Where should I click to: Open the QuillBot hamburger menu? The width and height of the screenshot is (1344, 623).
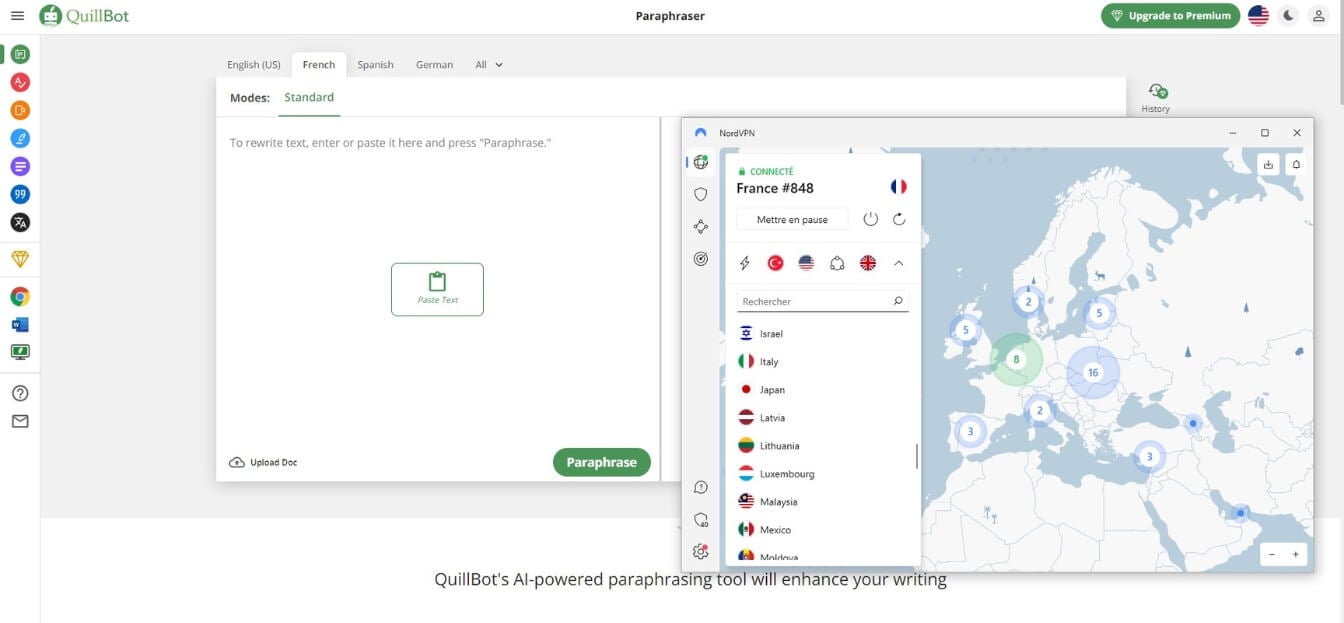[16, 16]
